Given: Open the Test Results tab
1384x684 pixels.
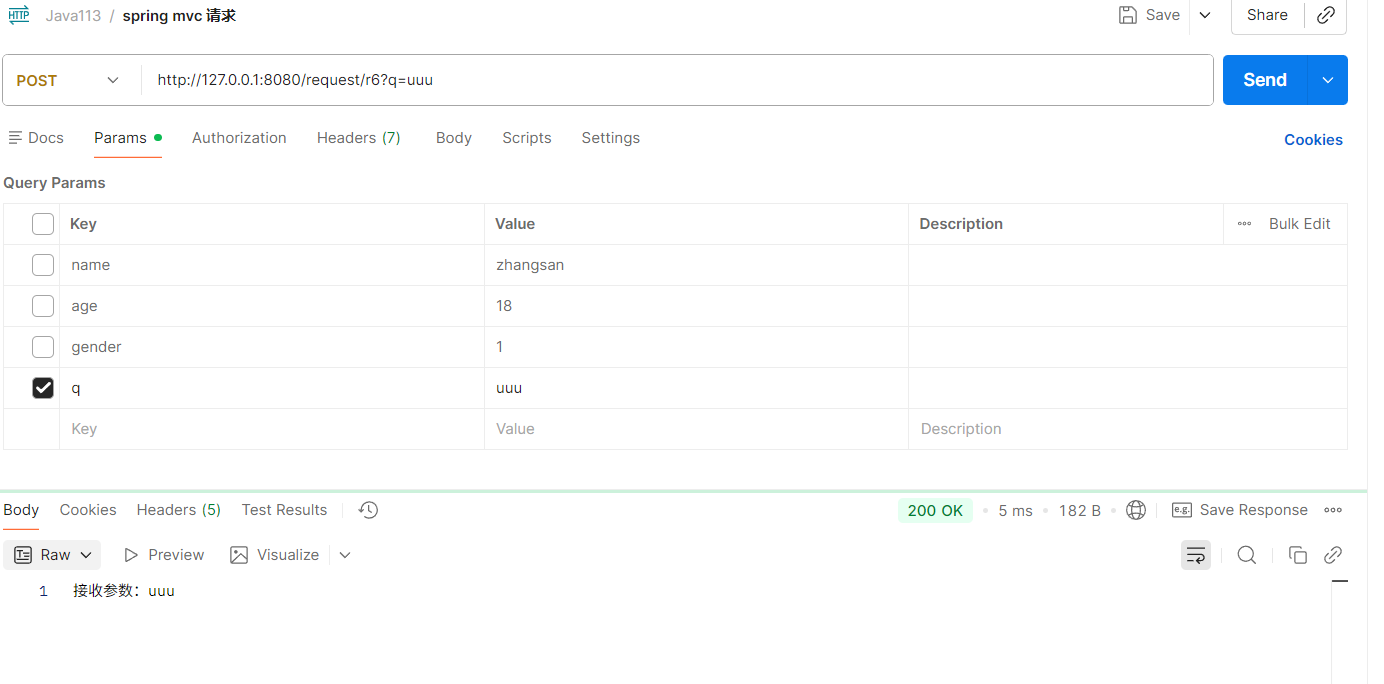Looking at the screenshot, I should click(x=284, y=510).
